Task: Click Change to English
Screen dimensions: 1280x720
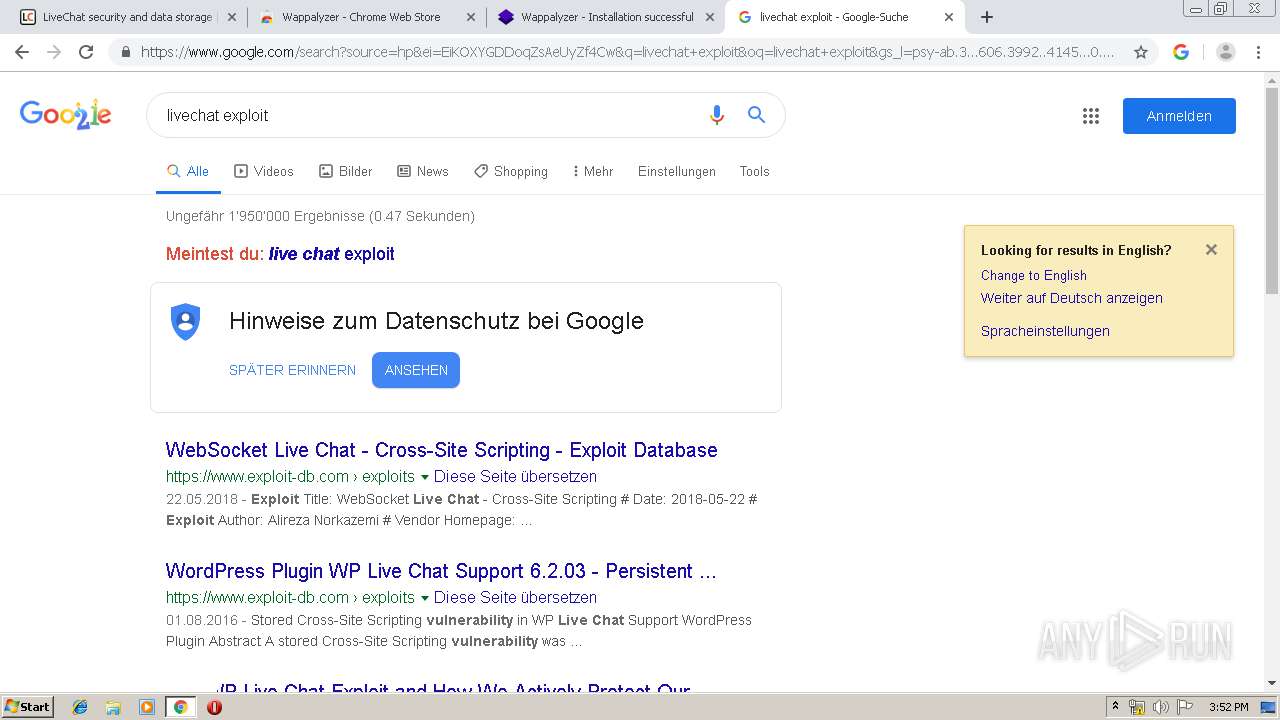Action: (x=1034, y=276)
